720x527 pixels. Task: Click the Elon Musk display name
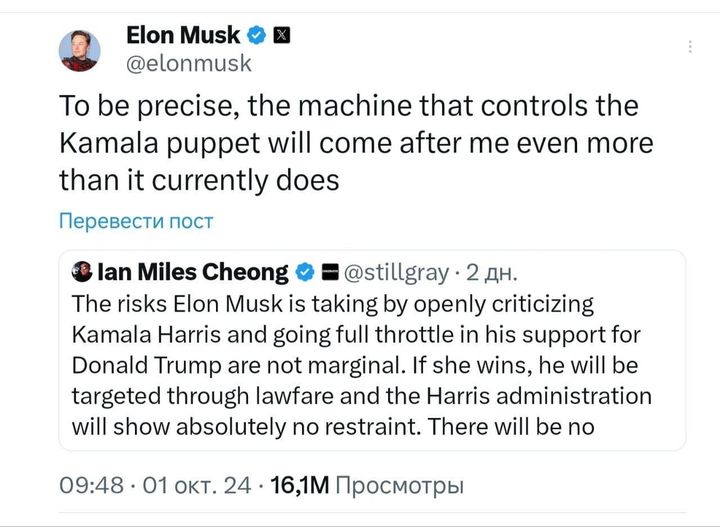tap(183, 36)
